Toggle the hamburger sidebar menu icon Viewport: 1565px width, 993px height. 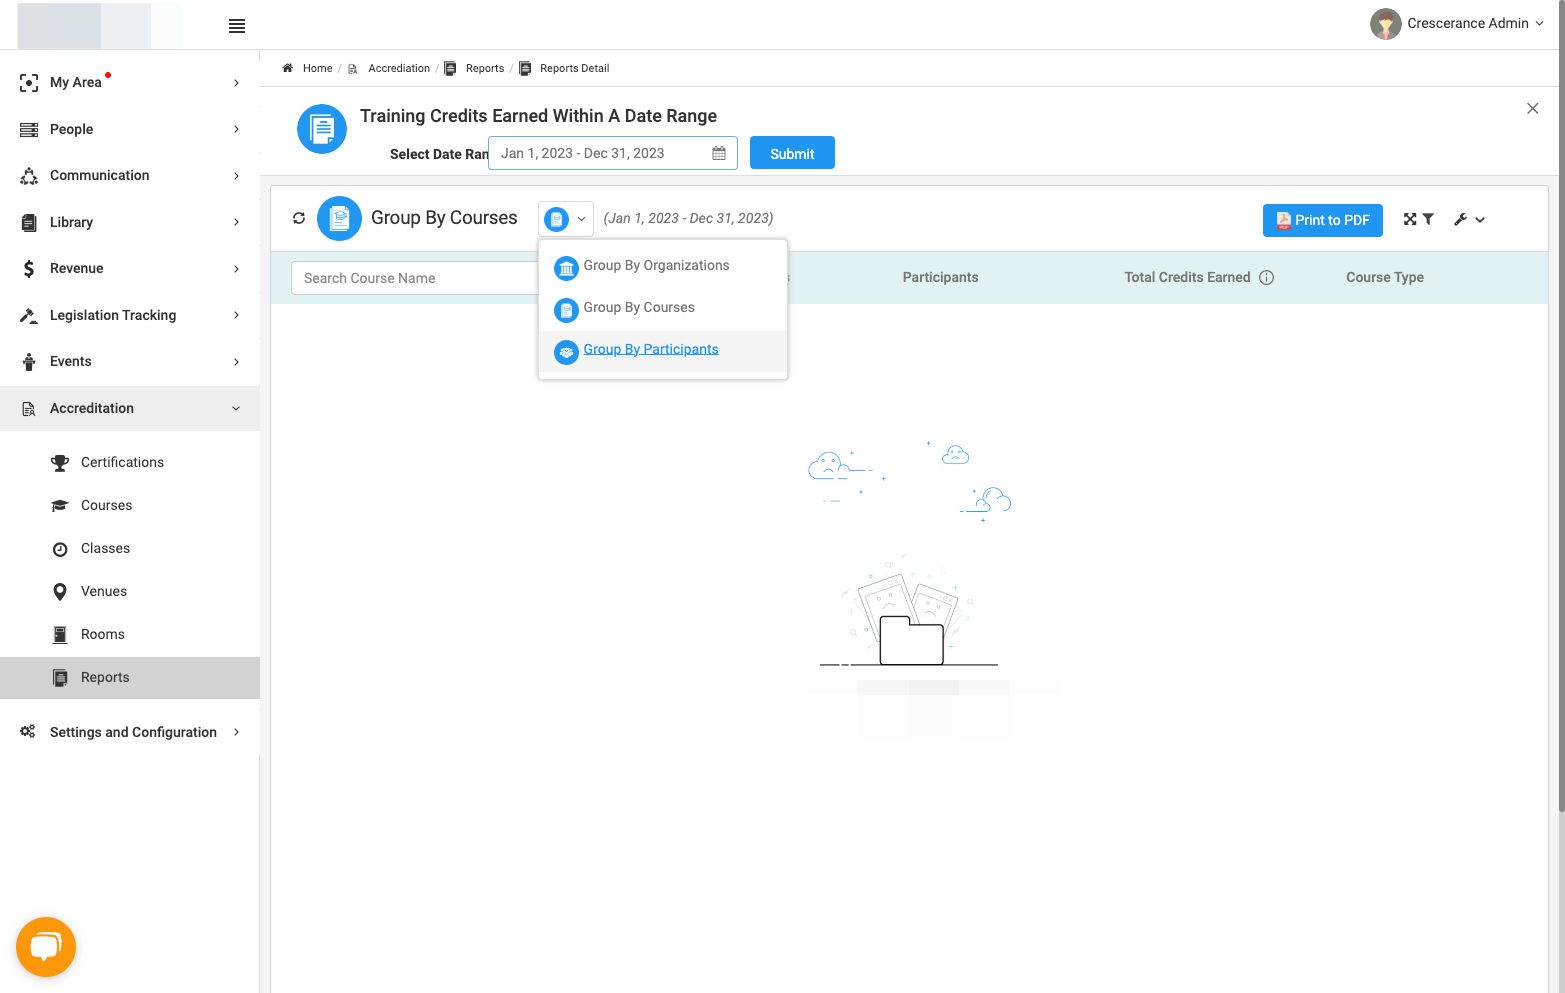(x=237, y=26)
